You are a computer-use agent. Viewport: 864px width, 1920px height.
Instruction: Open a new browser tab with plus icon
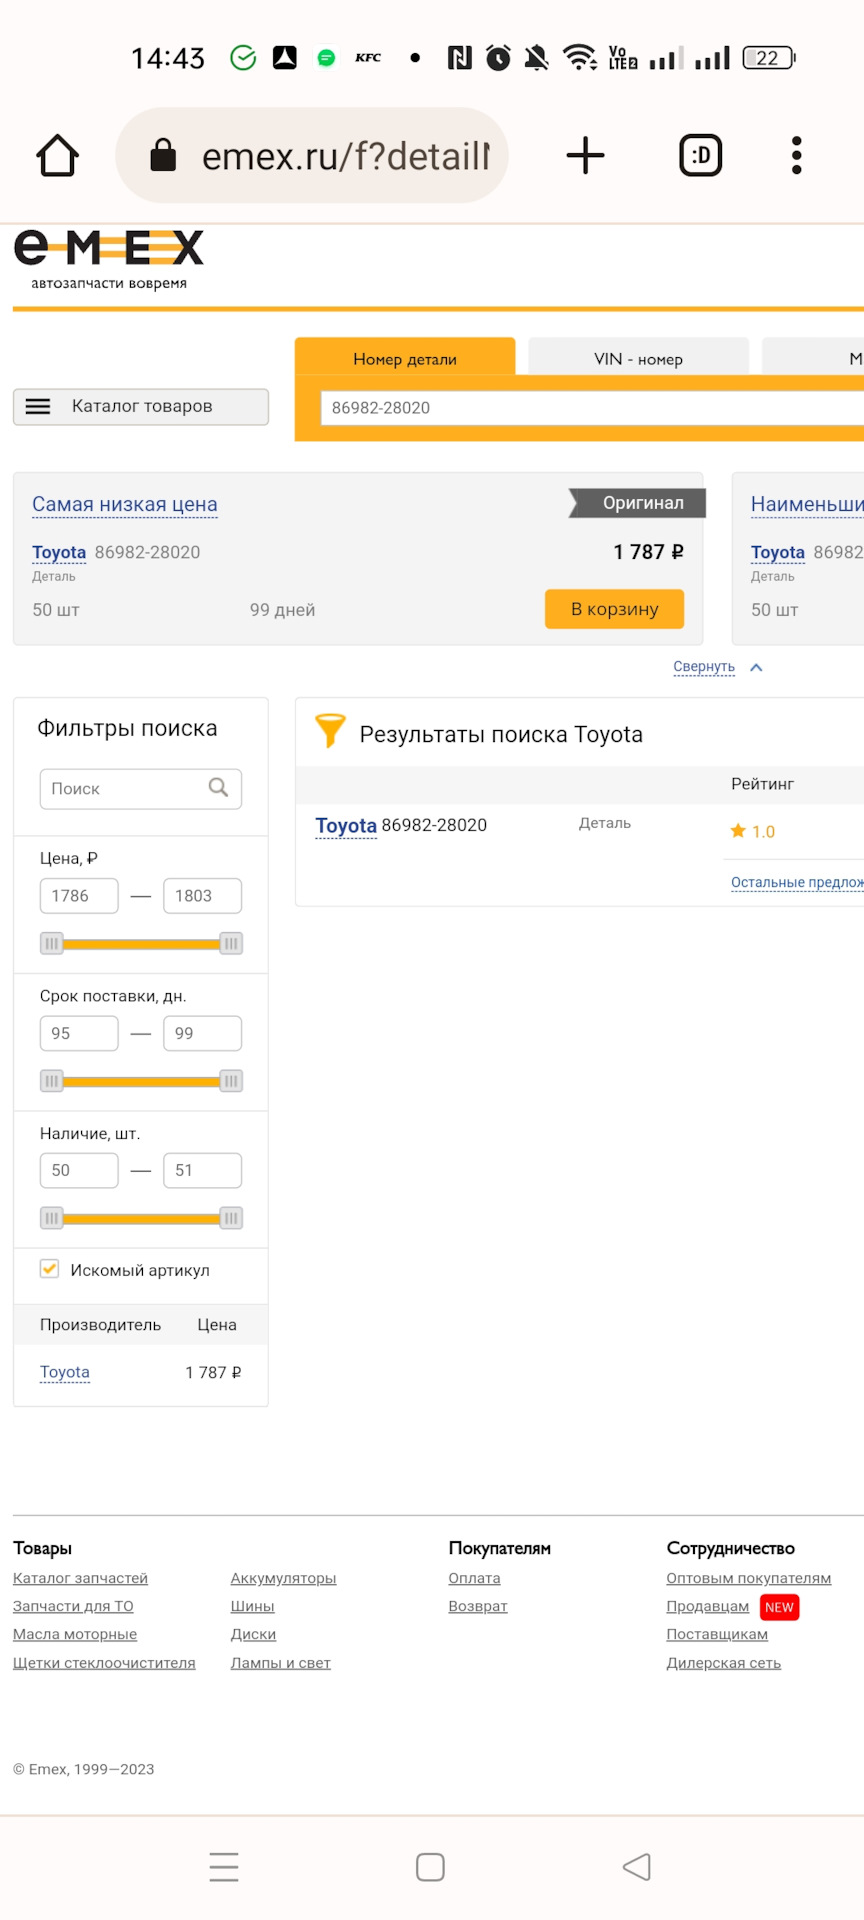(x=585, y=156)
